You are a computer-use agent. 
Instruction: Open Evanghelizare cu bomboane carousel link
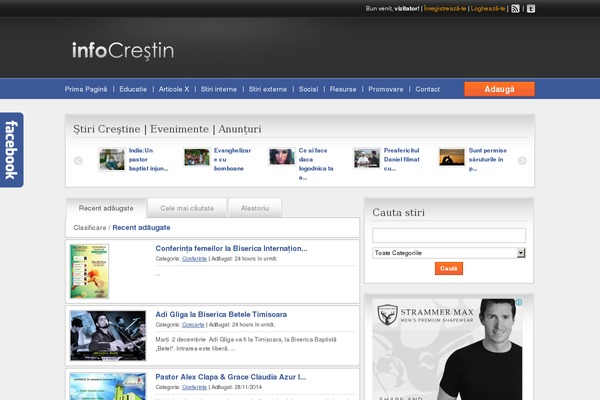click(x=232, y=159)
